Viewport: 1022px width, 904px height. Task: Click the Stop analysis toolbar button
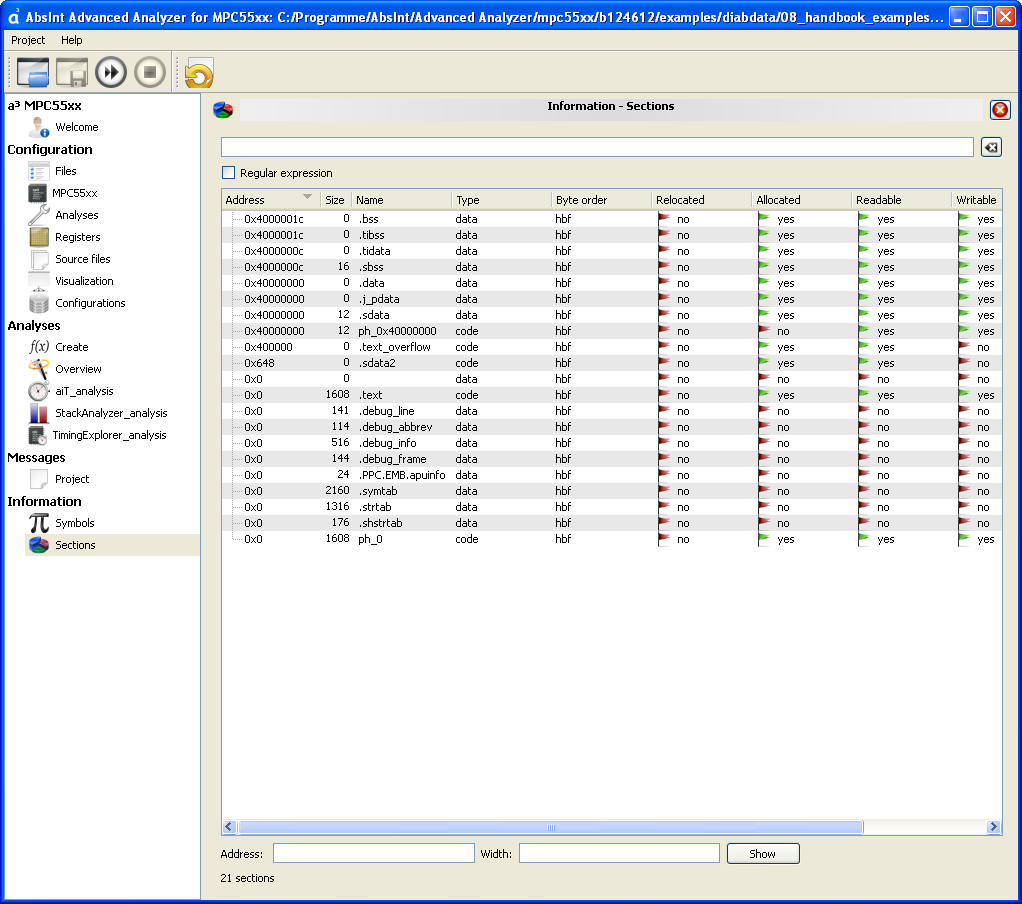[x=150, y=72]
